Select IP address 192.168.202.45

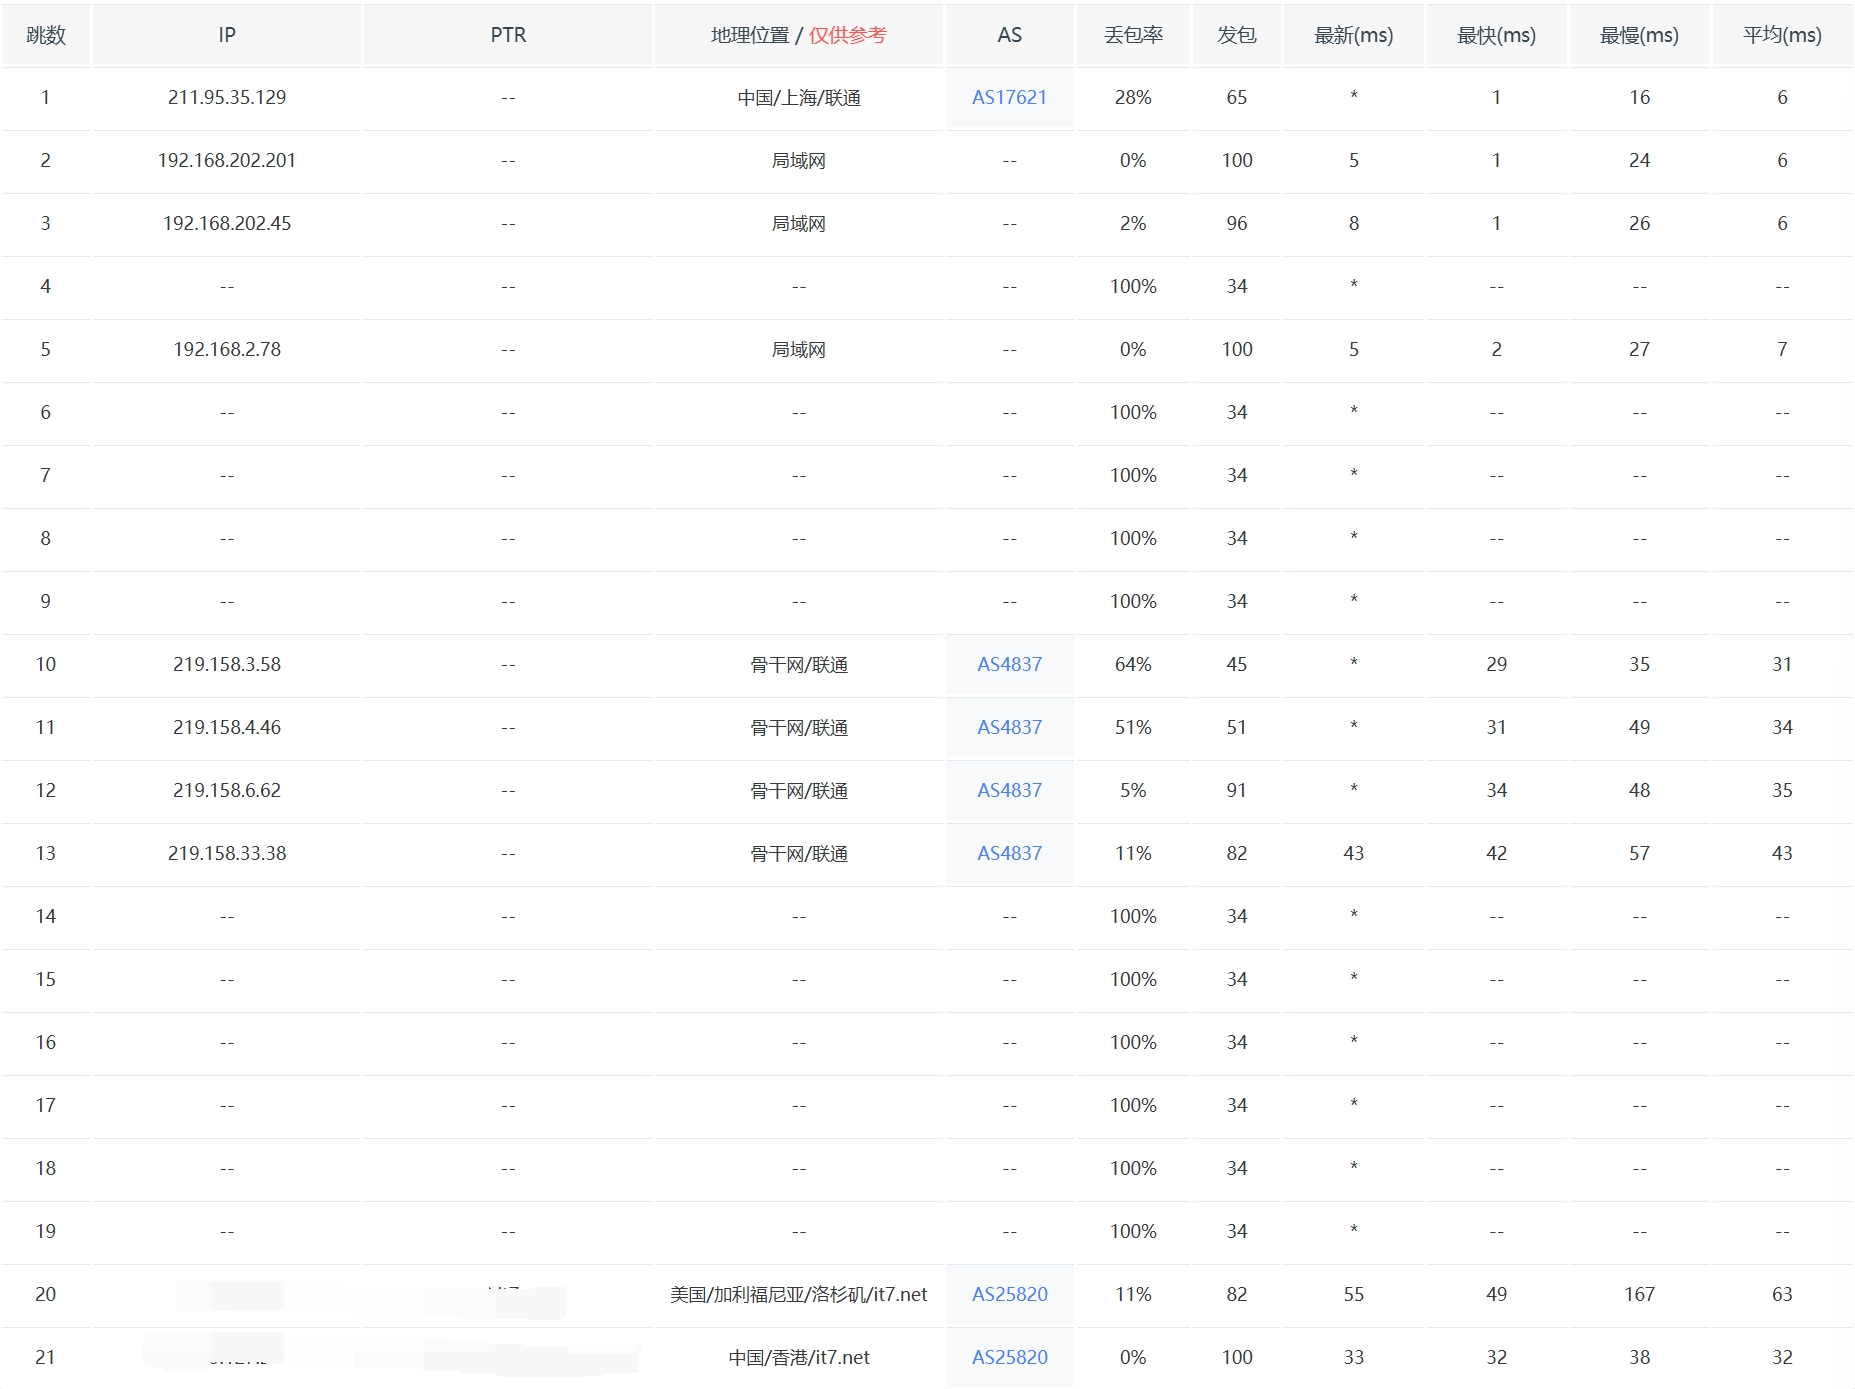click(227, 223)
